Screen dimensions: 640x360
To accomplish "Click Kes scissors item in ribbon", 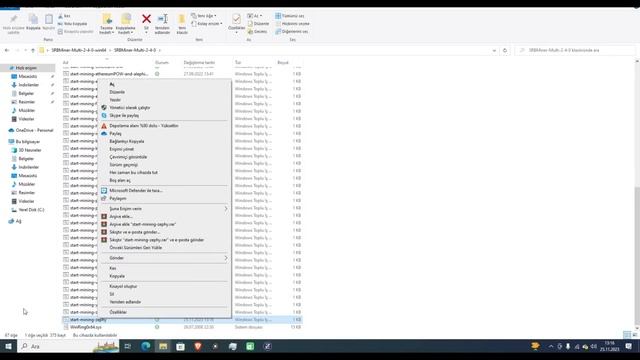I will pos(64,16).
